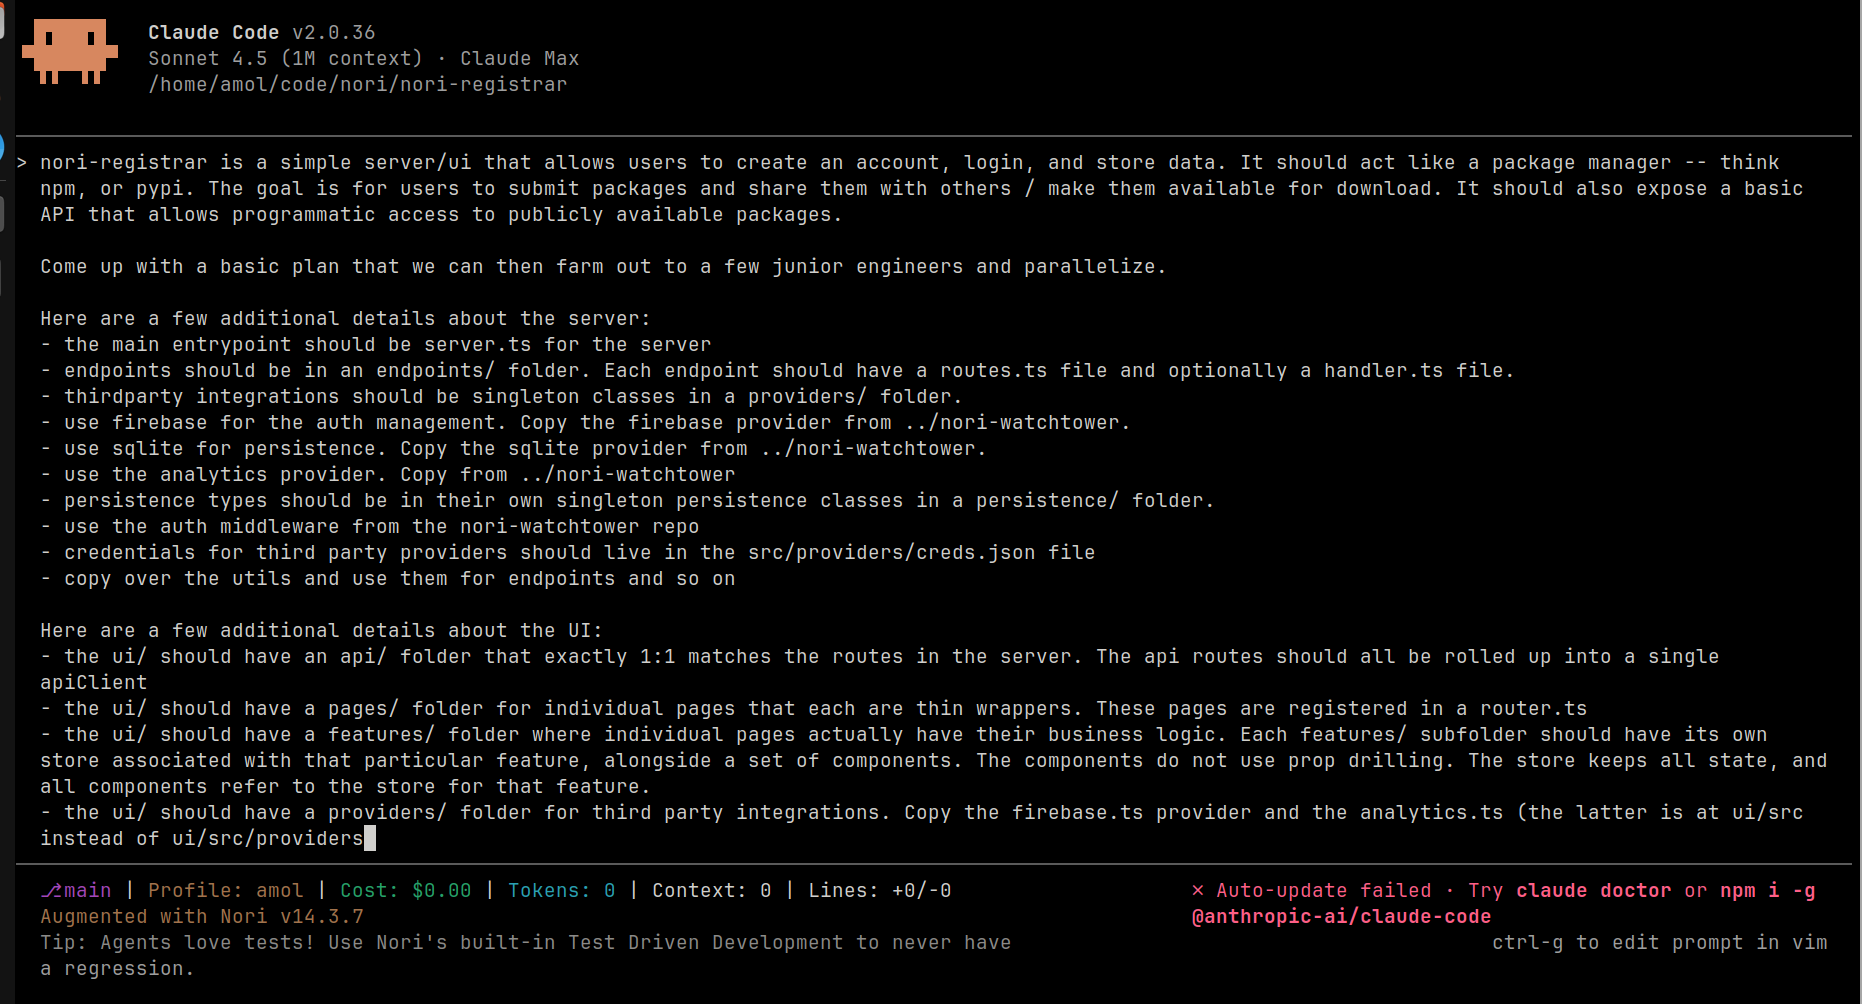Click the prompt chevron at input start
Screen dimensions: 1862x1004
point(22,163)
